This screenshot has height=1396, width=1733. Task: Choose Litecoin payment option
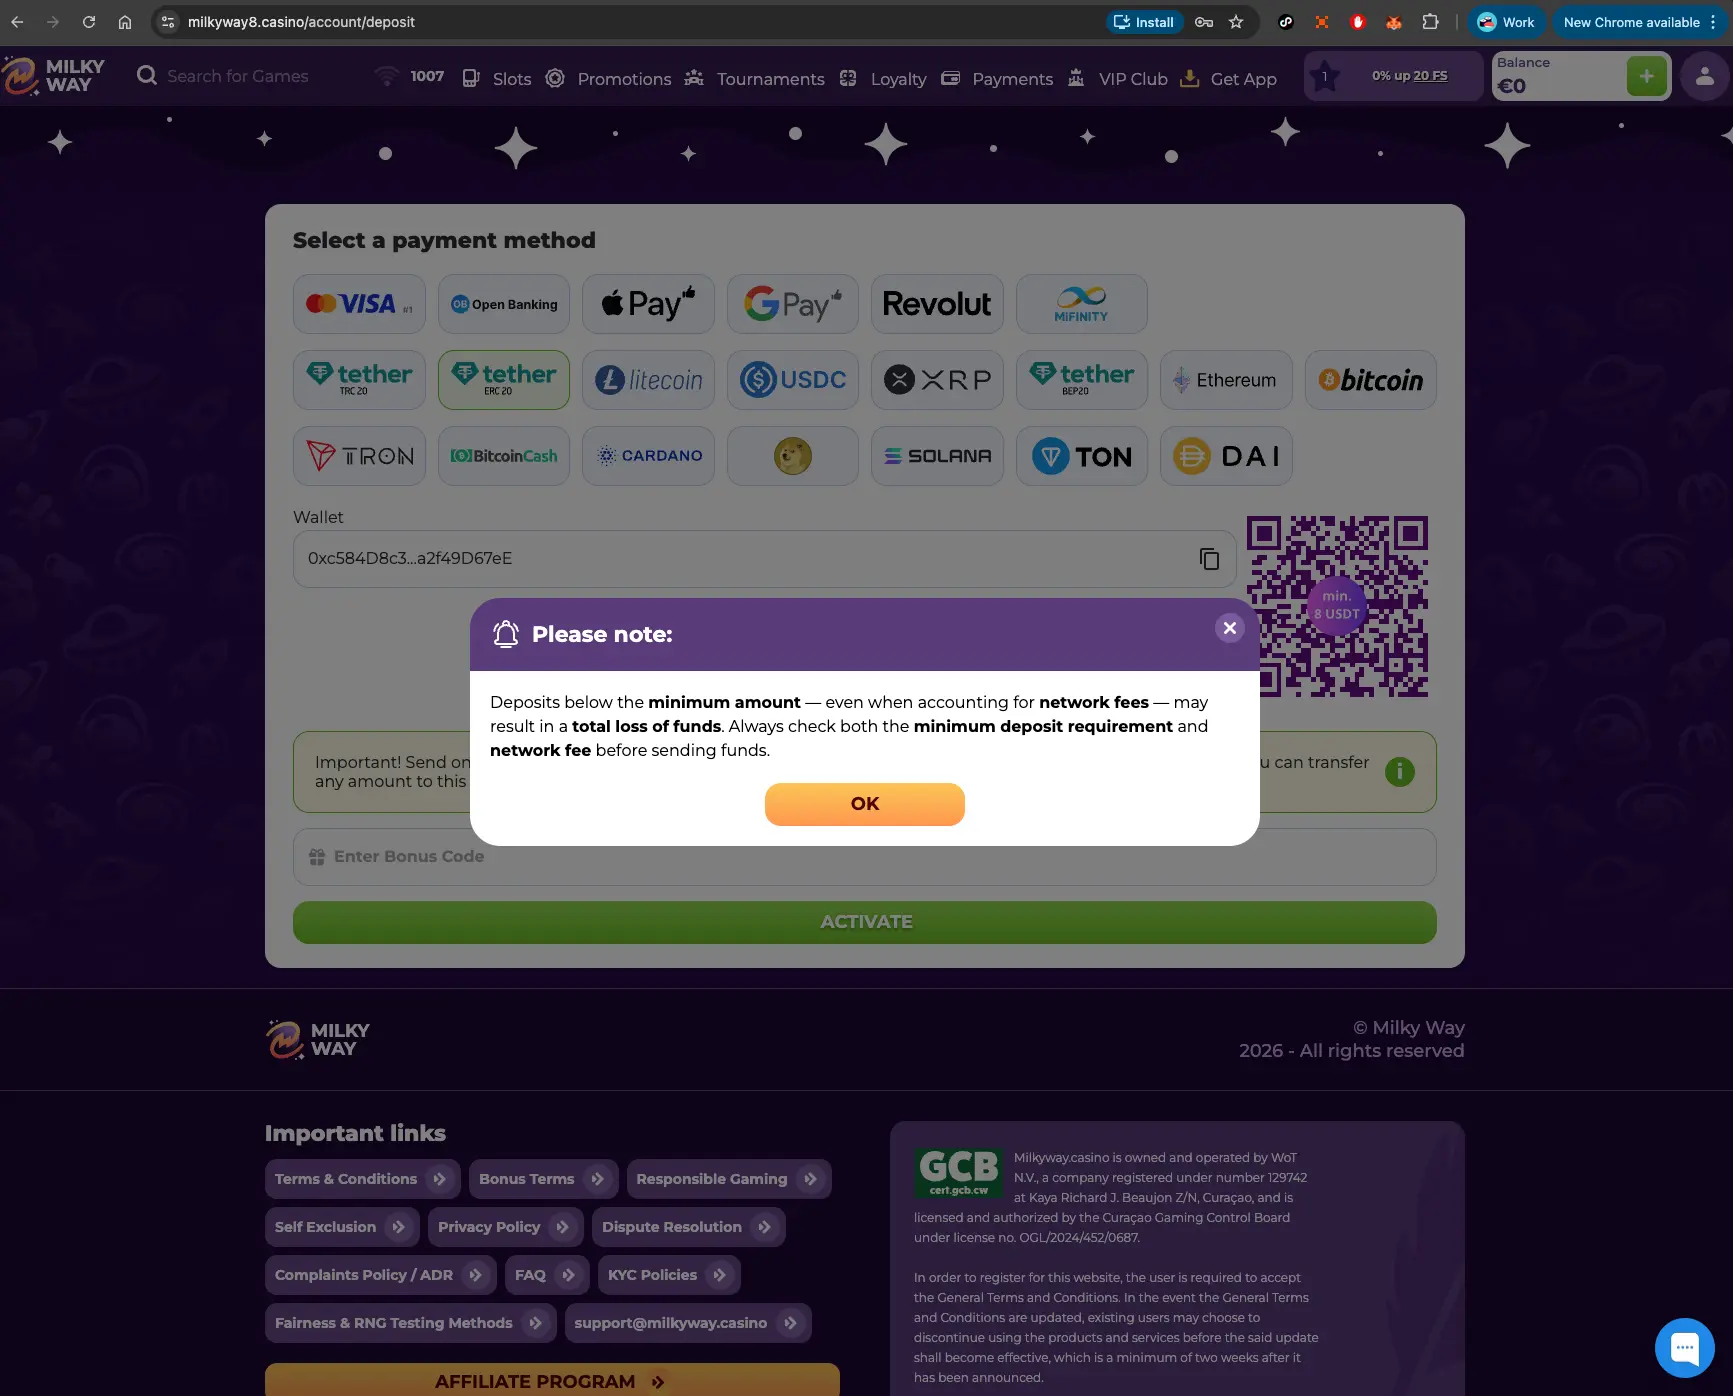coord(648,380)
